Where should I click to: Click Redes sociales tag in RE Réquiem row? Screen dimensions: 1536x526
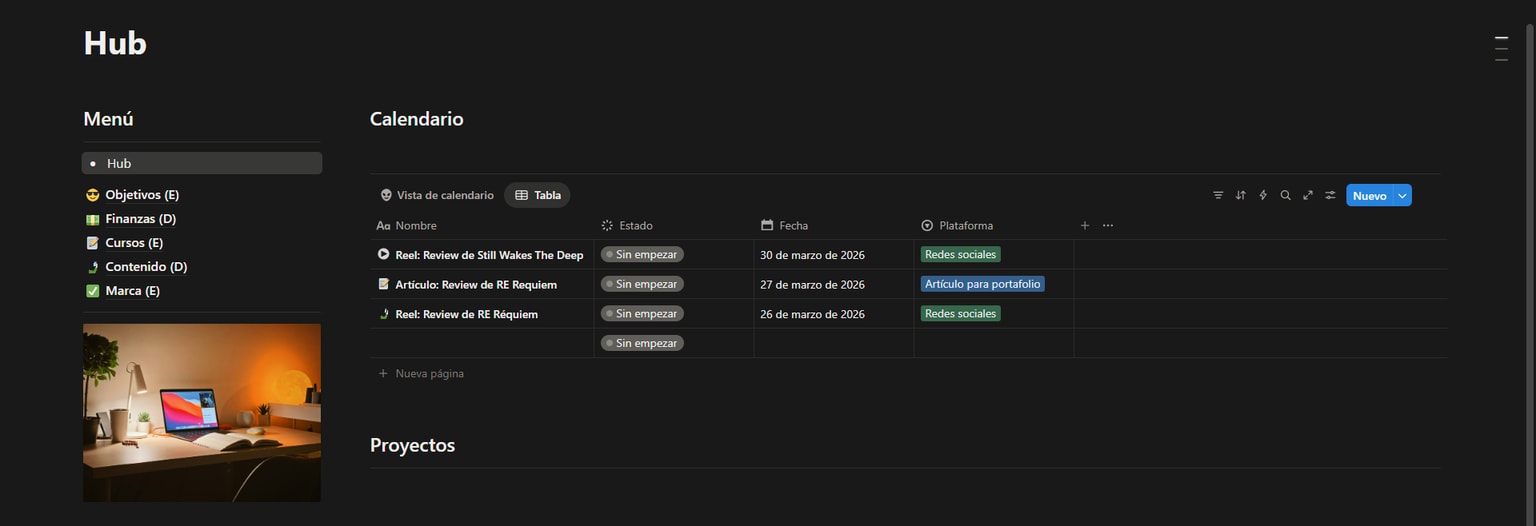(960, 313)
